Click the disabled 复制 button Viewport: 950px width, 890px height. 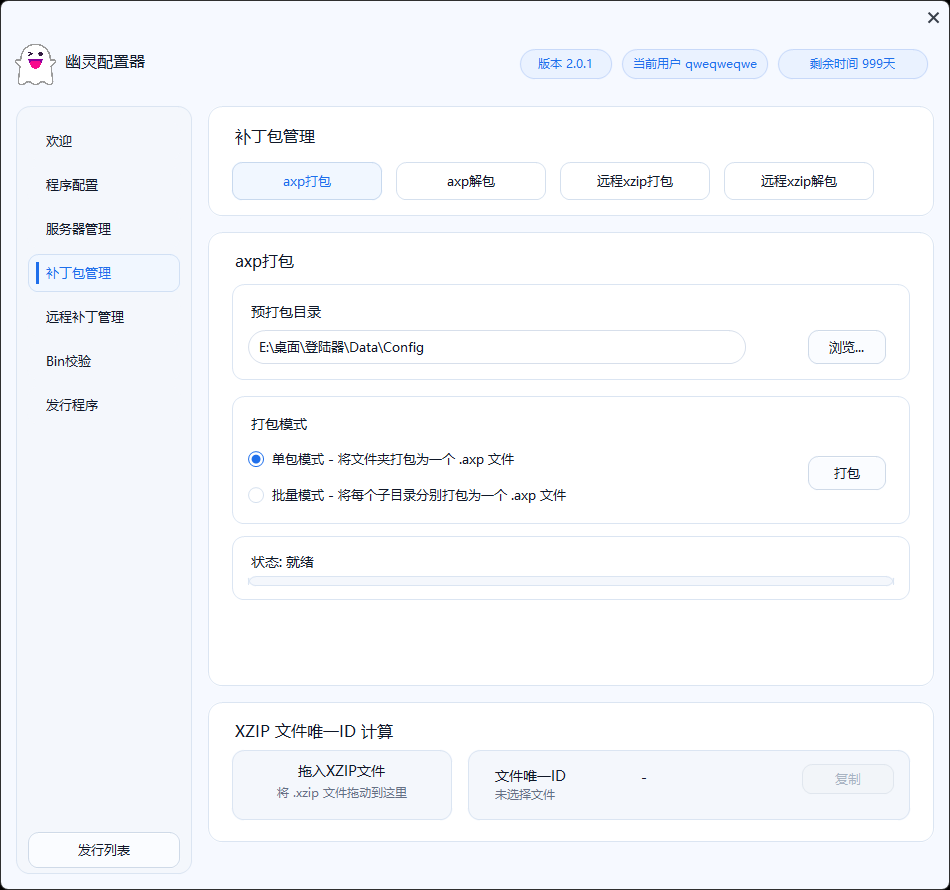848,779
